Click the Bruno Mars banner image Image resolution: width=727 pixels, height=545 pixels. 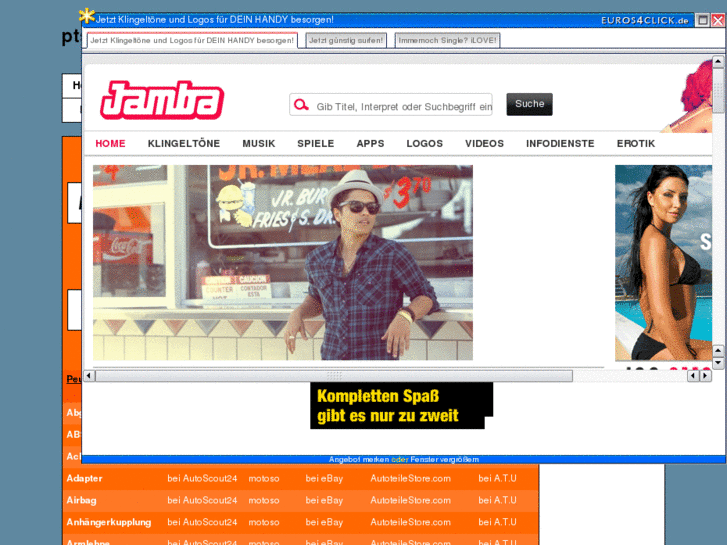pos(283,263)
